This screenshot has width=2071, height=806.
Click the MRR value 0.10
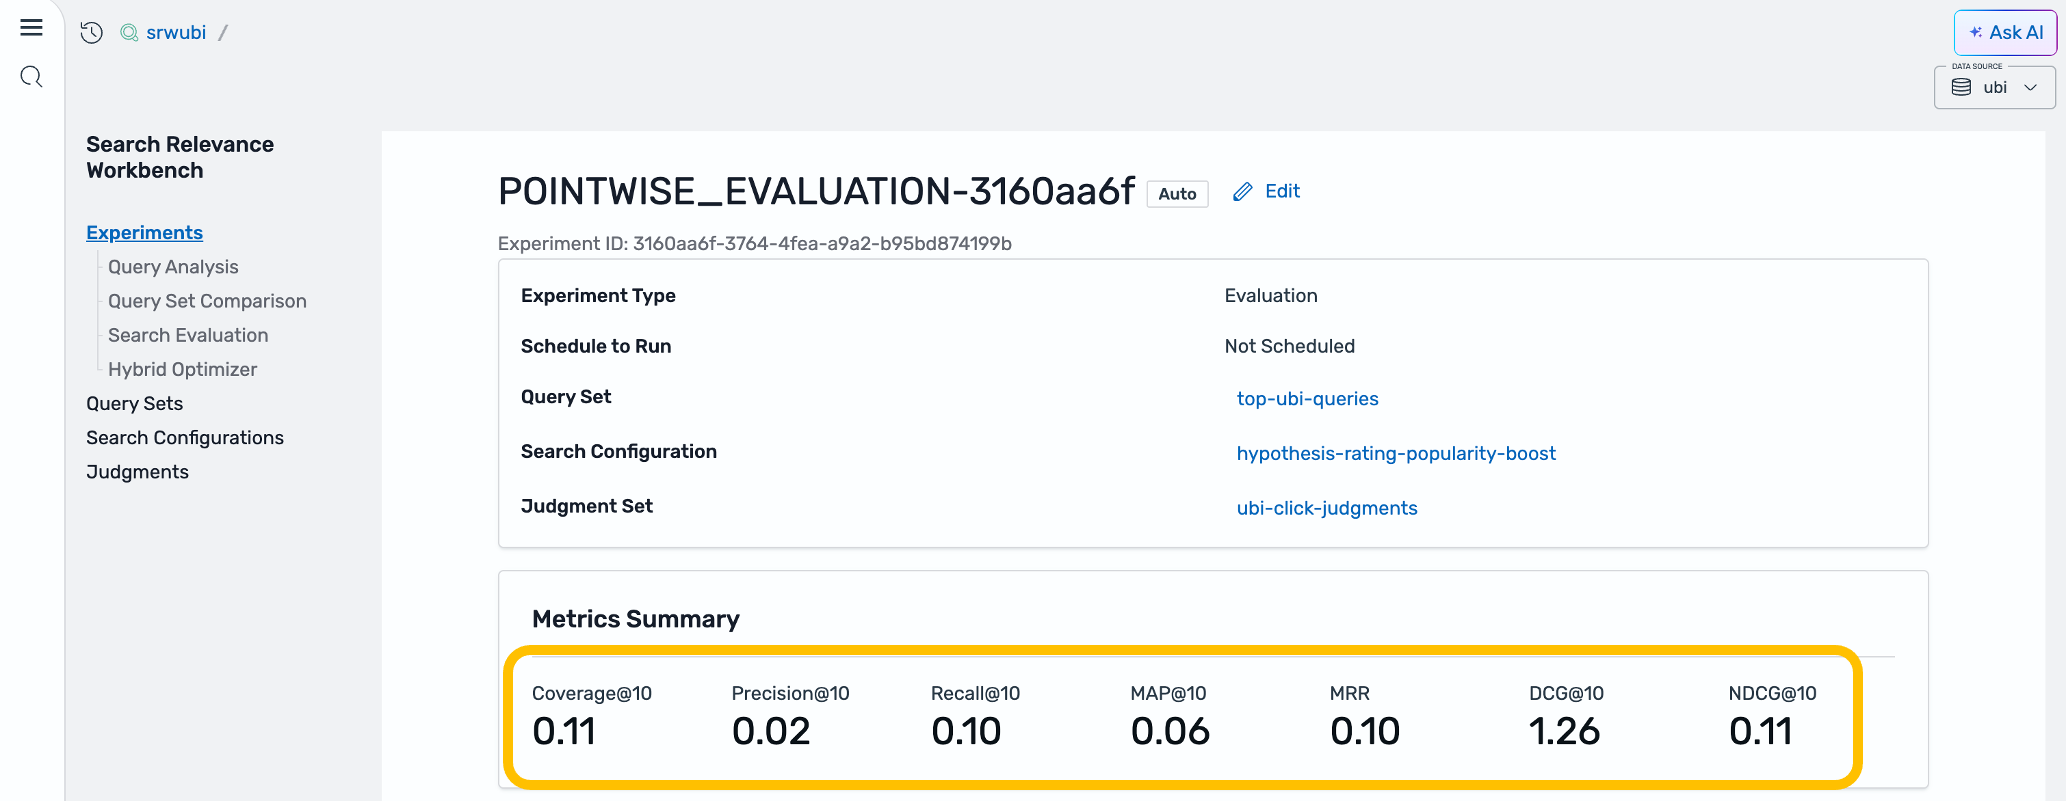click(1365, 732)
